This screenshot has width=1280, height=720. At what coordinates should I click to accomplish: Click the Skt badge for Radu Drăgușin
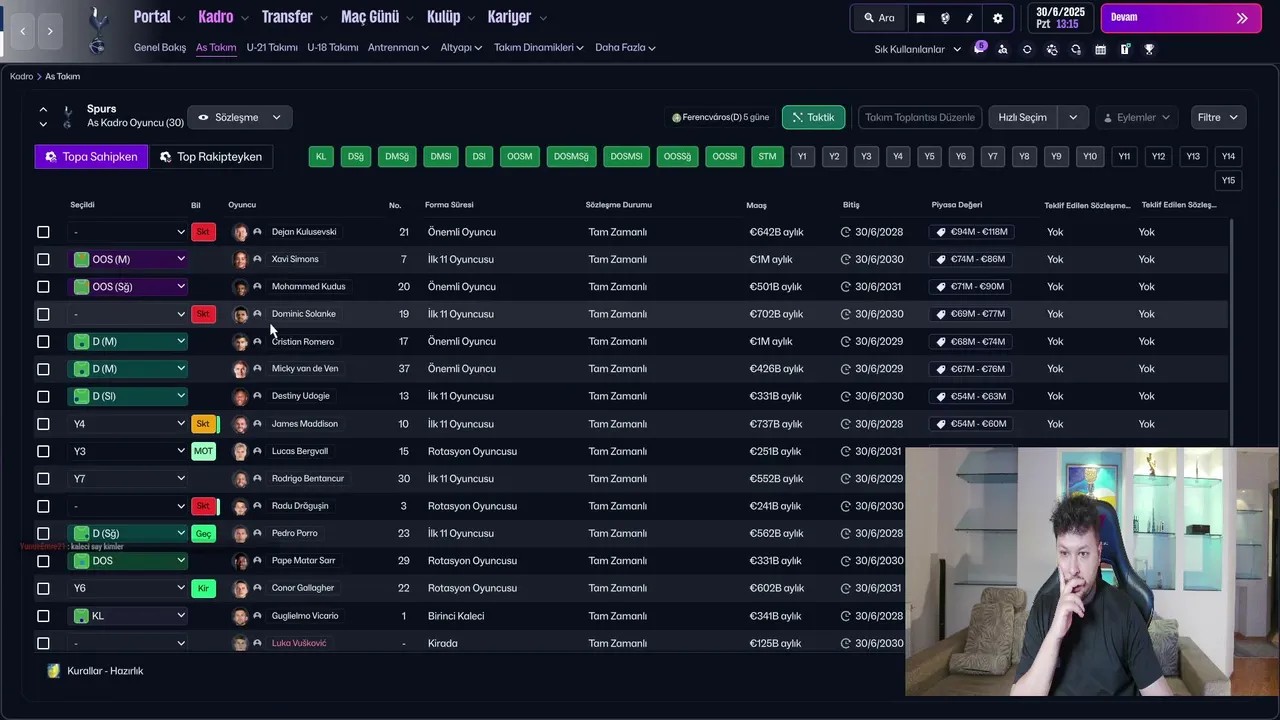(x=203, y=506)
